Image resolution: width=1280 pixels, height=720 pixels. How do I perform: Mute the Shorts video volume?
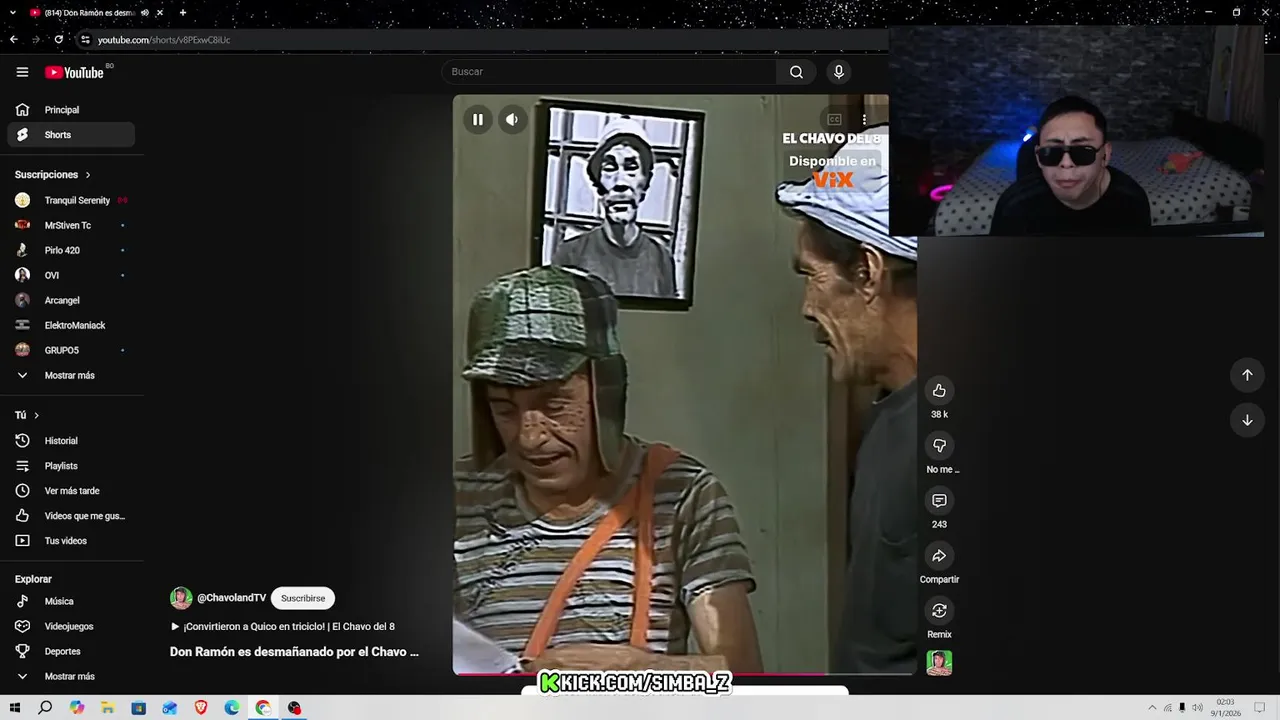tap(512, 120)
